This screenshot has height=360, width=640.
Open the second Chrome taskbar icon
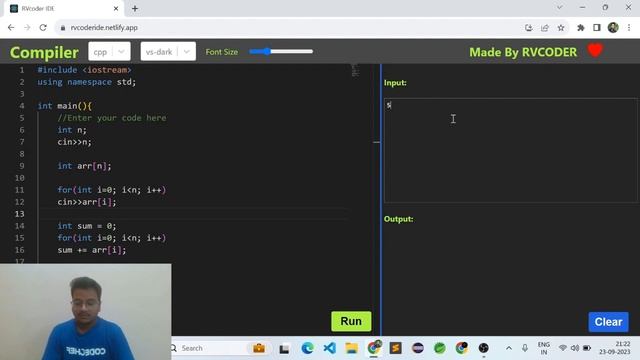point(462,348)
